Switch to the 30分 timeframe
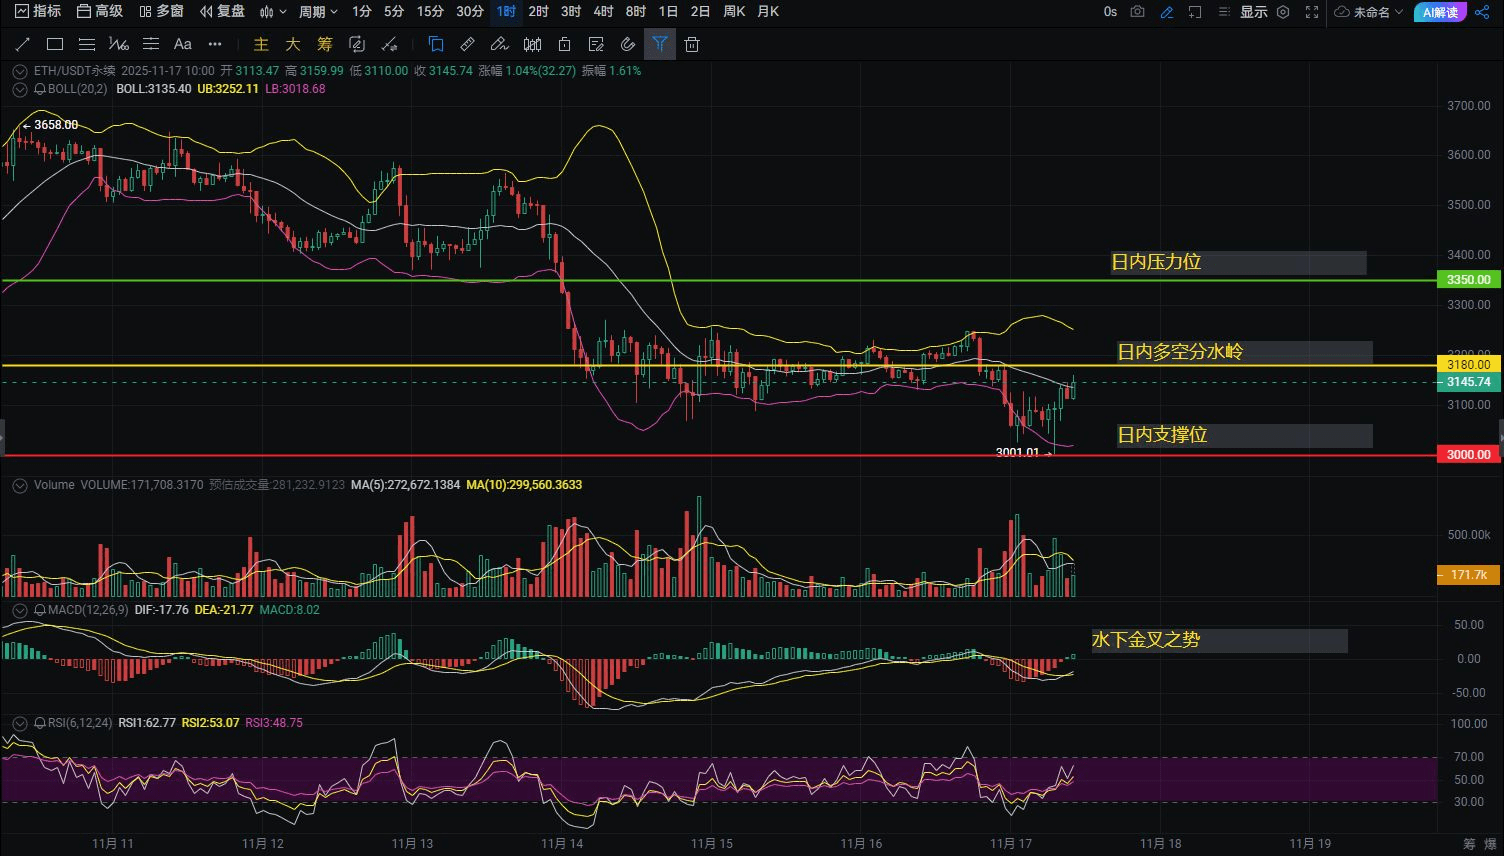The height and width of the screenshot is (856, 1504). click(470, 12)
